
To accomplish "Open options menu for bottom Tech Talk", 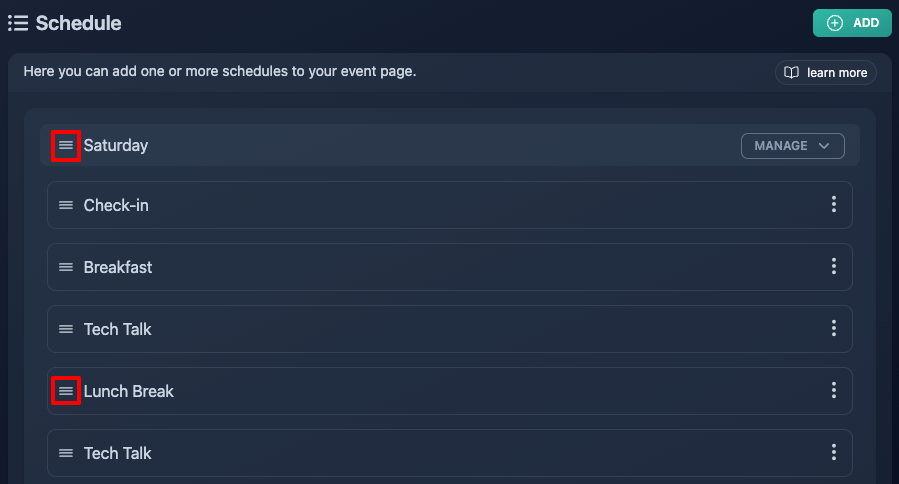I will click(x=834, y=452).
